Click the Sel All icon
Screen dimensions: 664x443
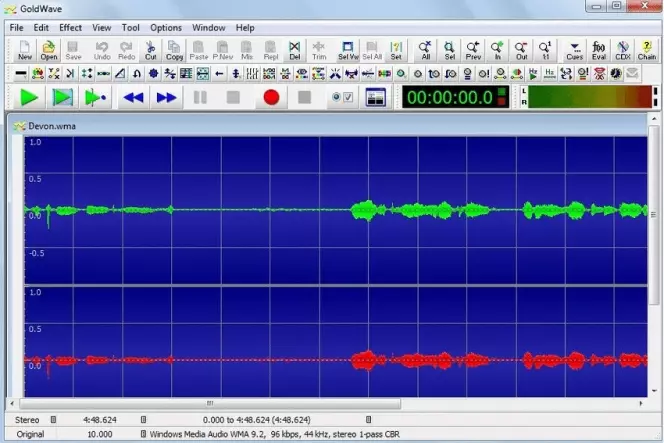click(x=372, y=50)
